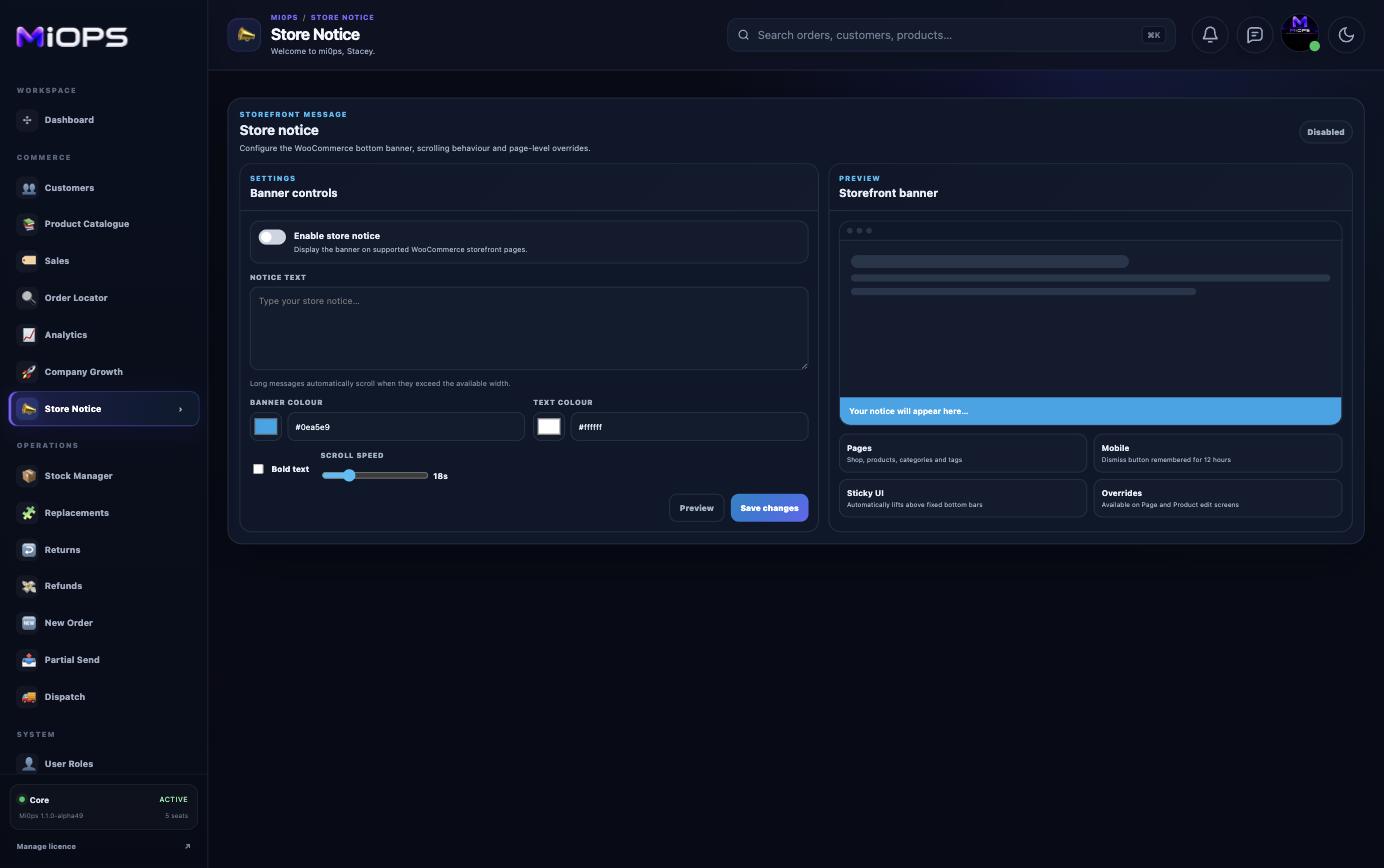Open Partial Send in the sidebar
The width and height of the screenshot is (1384, 868).
pos(104,660)
